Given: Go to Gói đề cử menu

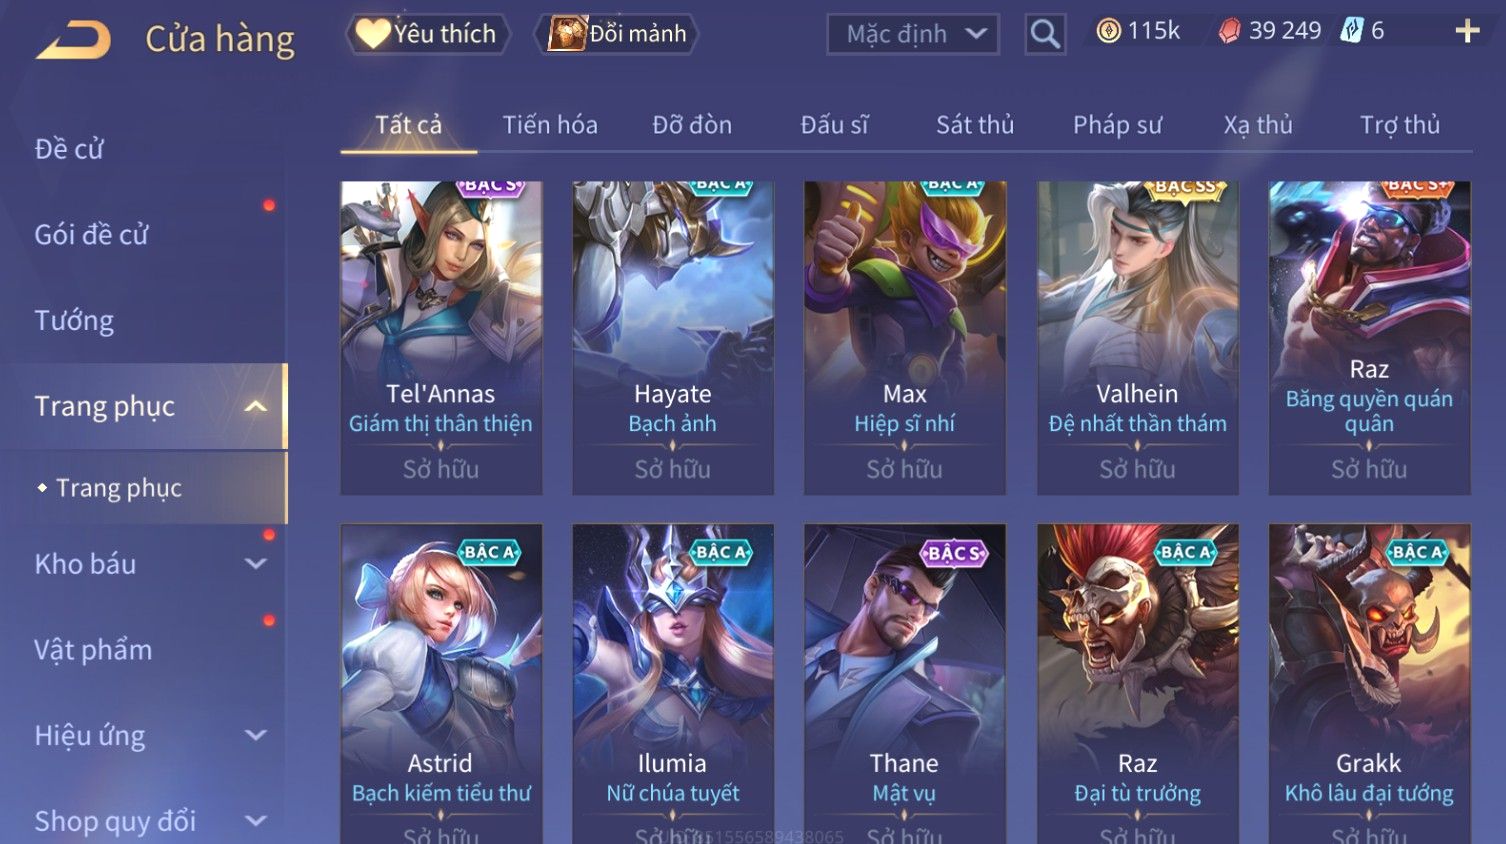Looking at the screenshot, I should [x=91, y=235].
